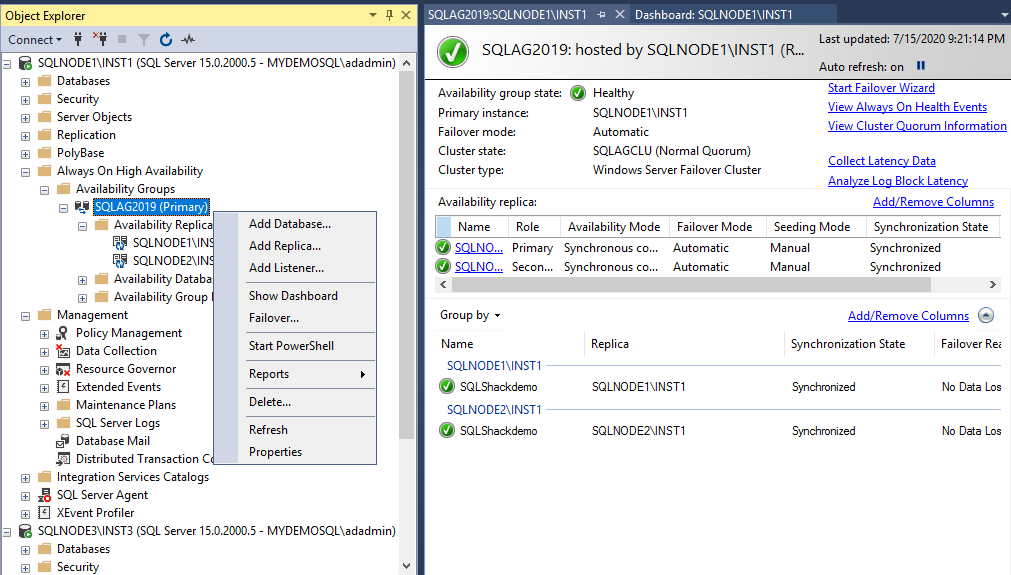Open the Connect dropdown
Viewport: 1011px width, 575px height.
point(35,39)
